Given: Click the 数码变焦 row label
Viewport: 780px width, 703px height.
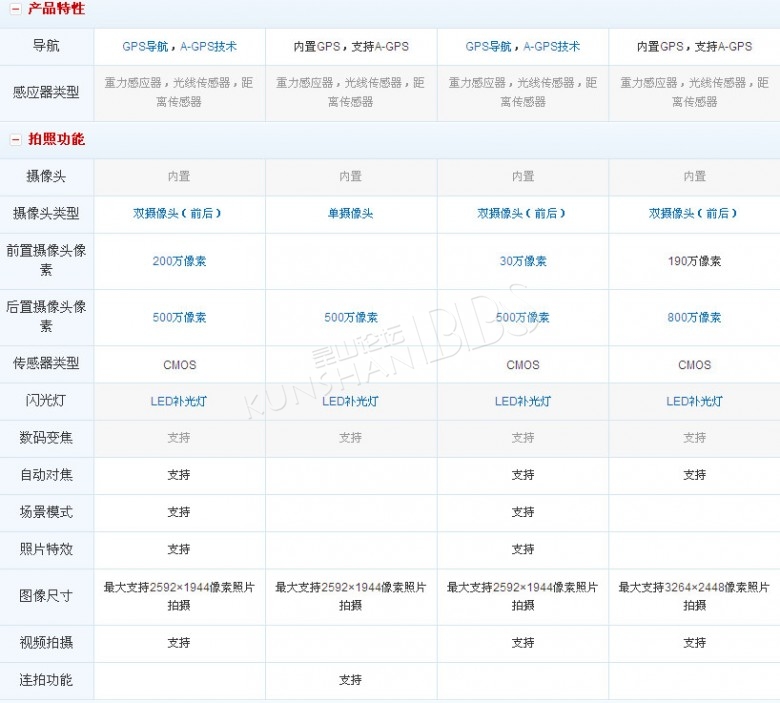Looking at the screenshot, I should tap(46, 438).
